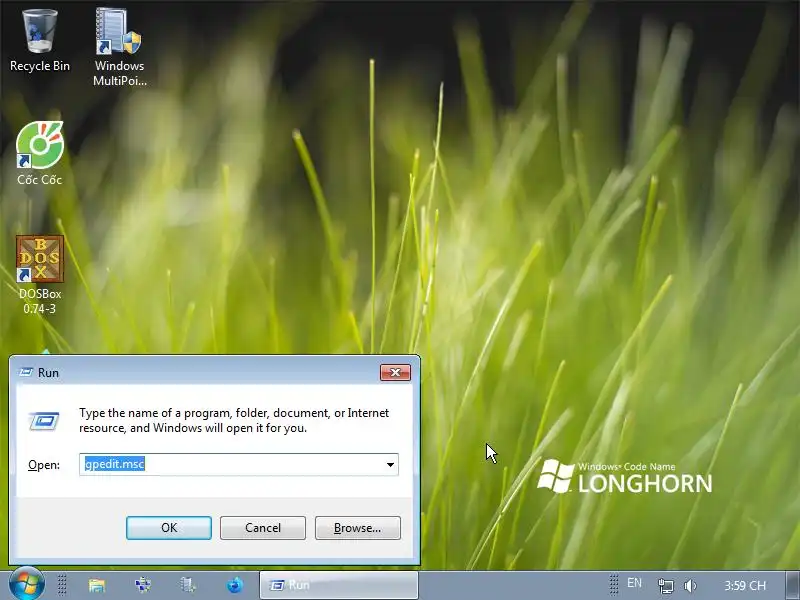Close the Run dialog with red X

(395, 372)
